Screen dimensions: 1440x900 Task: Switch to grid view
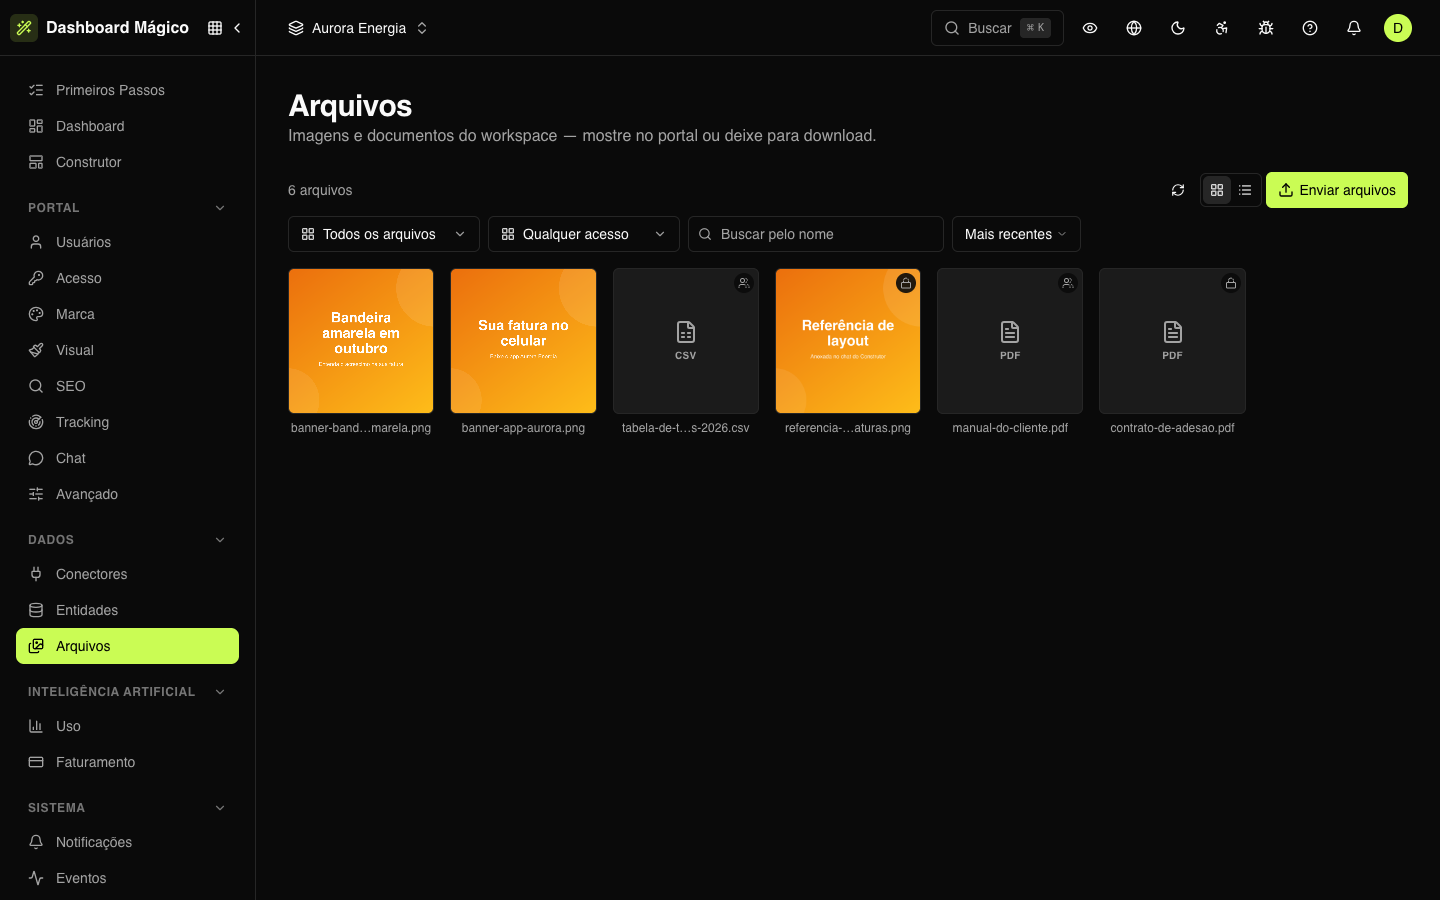click(x=1217, y=190)
